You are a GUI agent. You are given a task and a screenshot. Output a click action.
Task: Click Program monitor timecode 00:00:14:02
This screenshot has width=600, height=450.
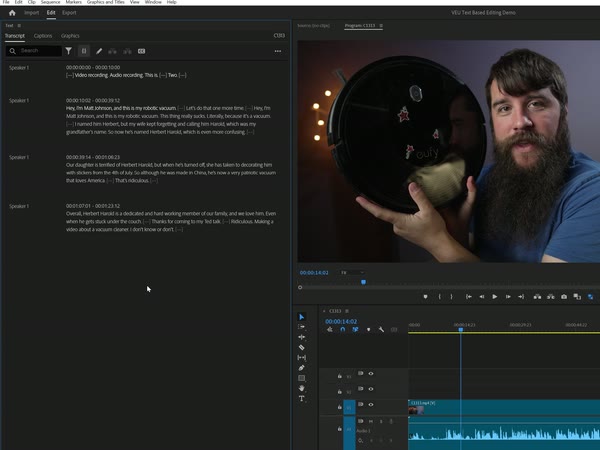point(314,273)
